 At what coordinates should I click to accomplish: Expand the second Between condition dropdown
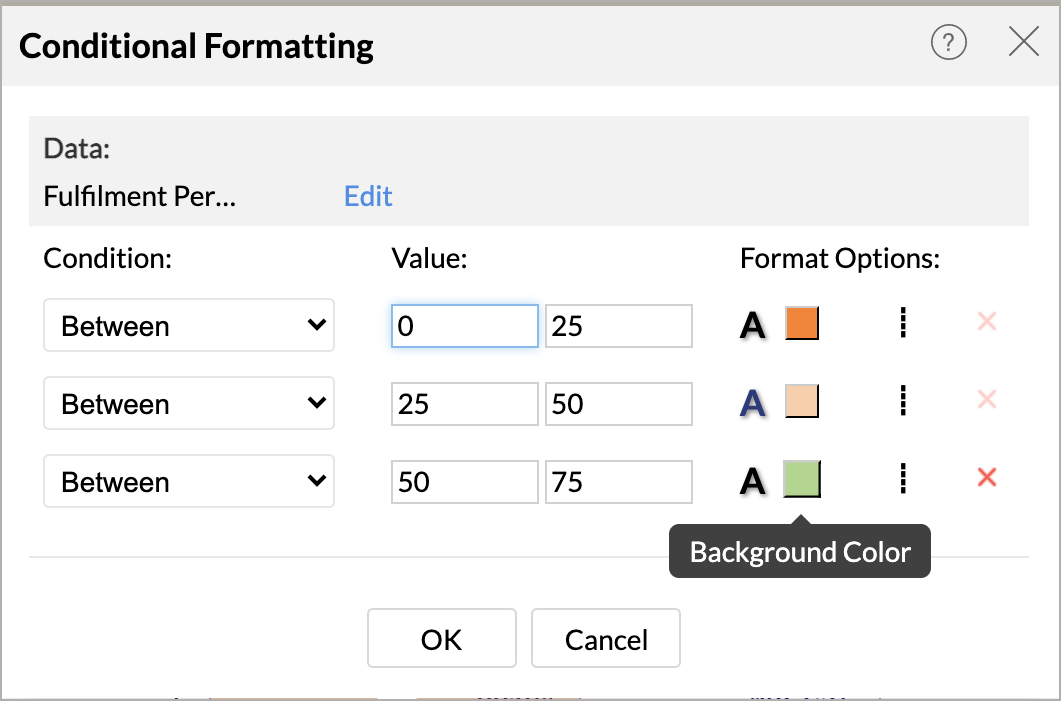[189, 404]
